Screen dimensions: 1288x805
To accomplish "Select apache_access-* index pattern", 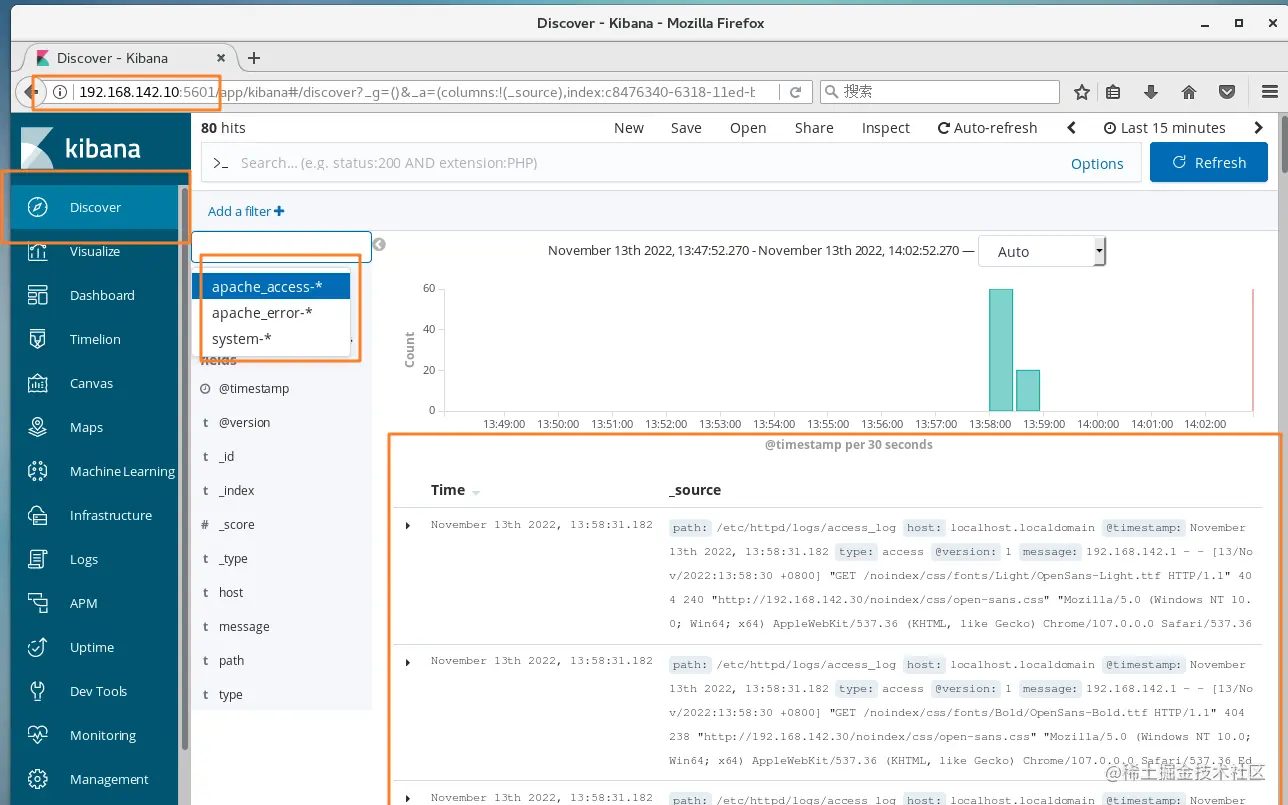I will [271, 287].
